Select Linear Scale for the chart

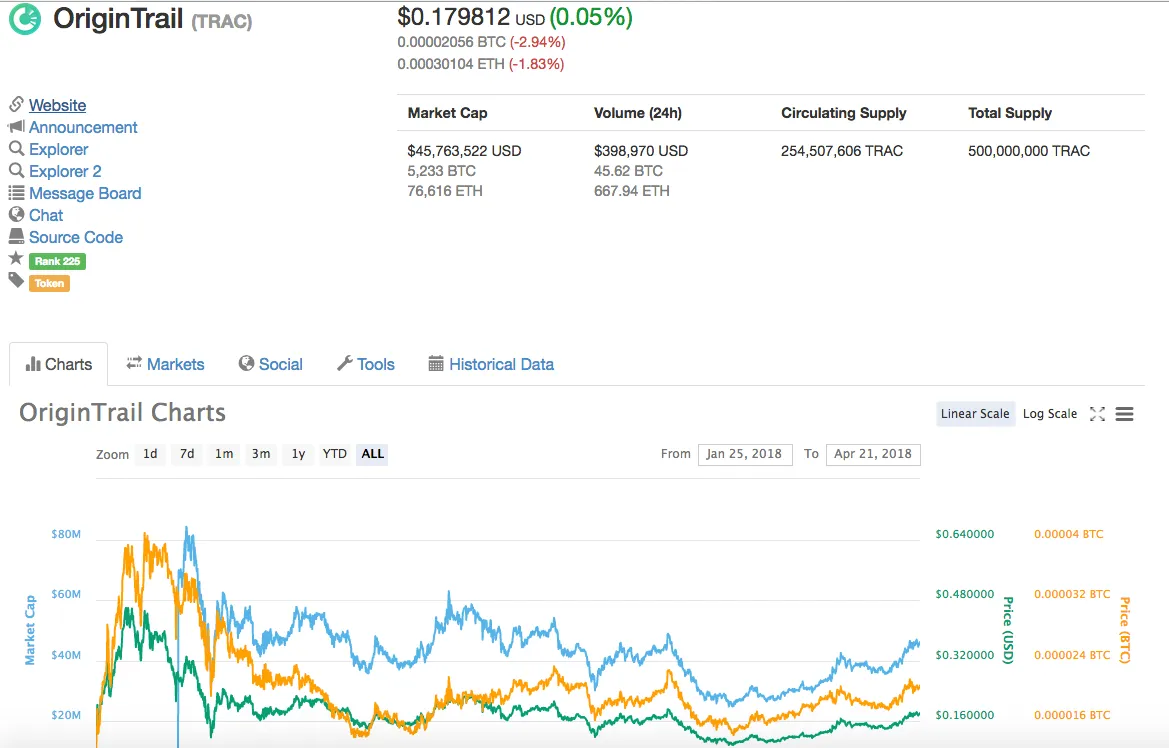pos(975,414)
